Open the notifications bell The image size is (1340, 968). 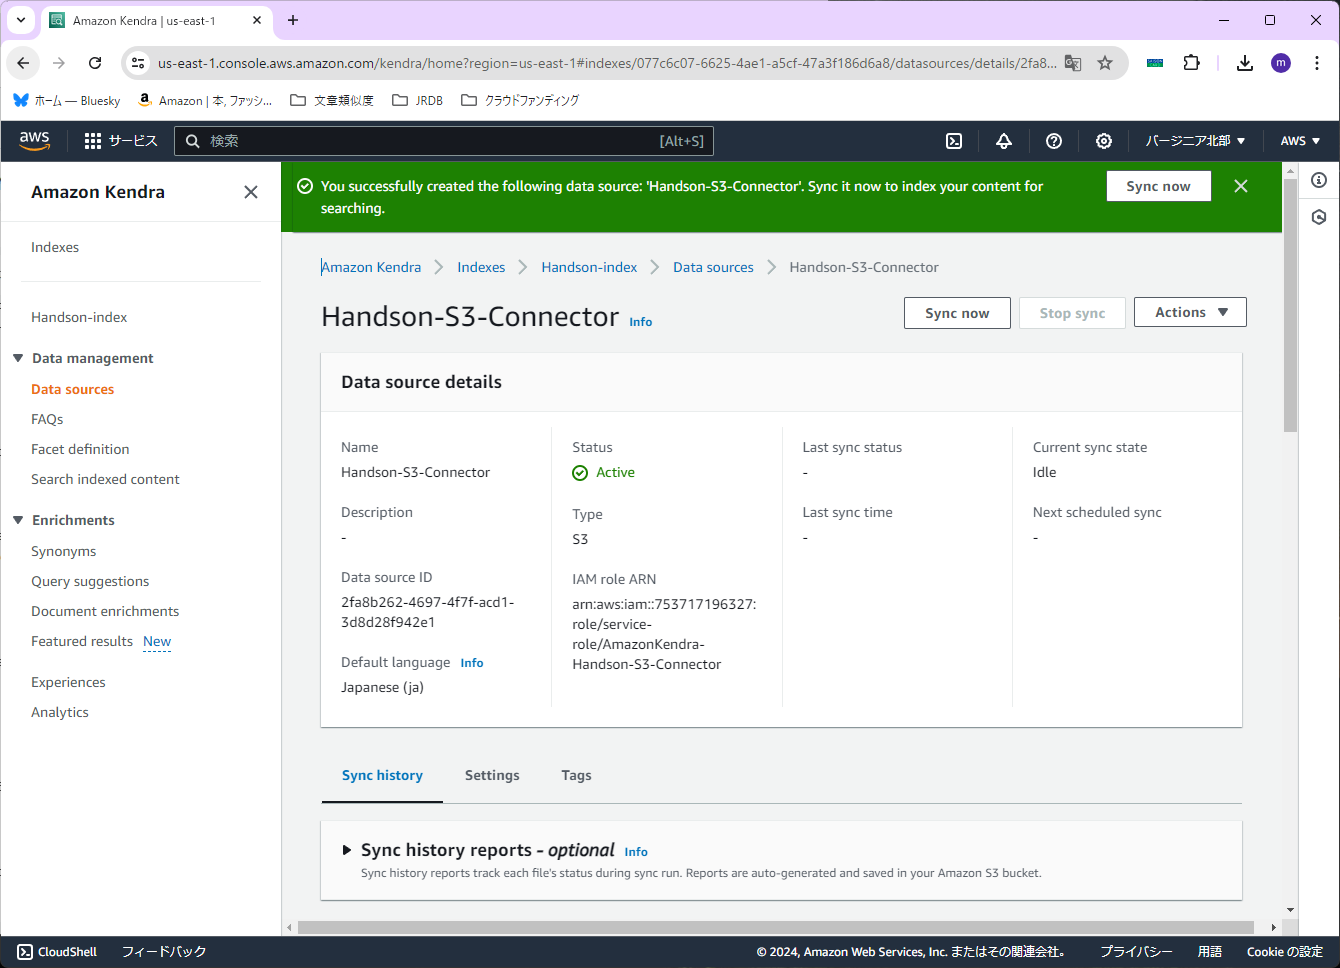pyautogui.click(x=1004, y=141)
